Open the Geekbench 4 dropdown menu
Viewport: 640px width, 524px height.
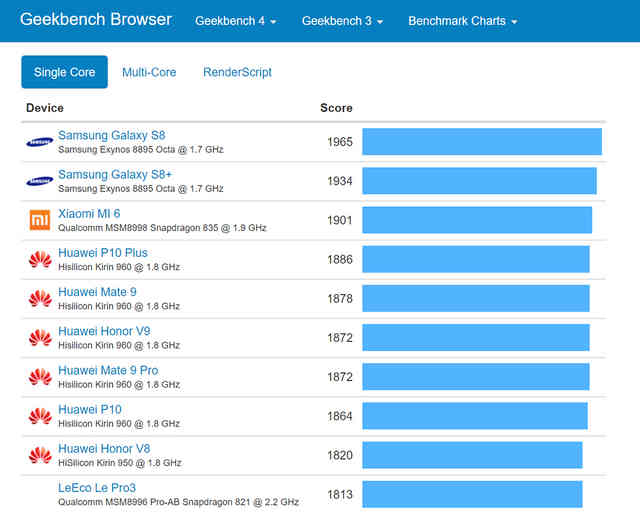coord(236,21)
